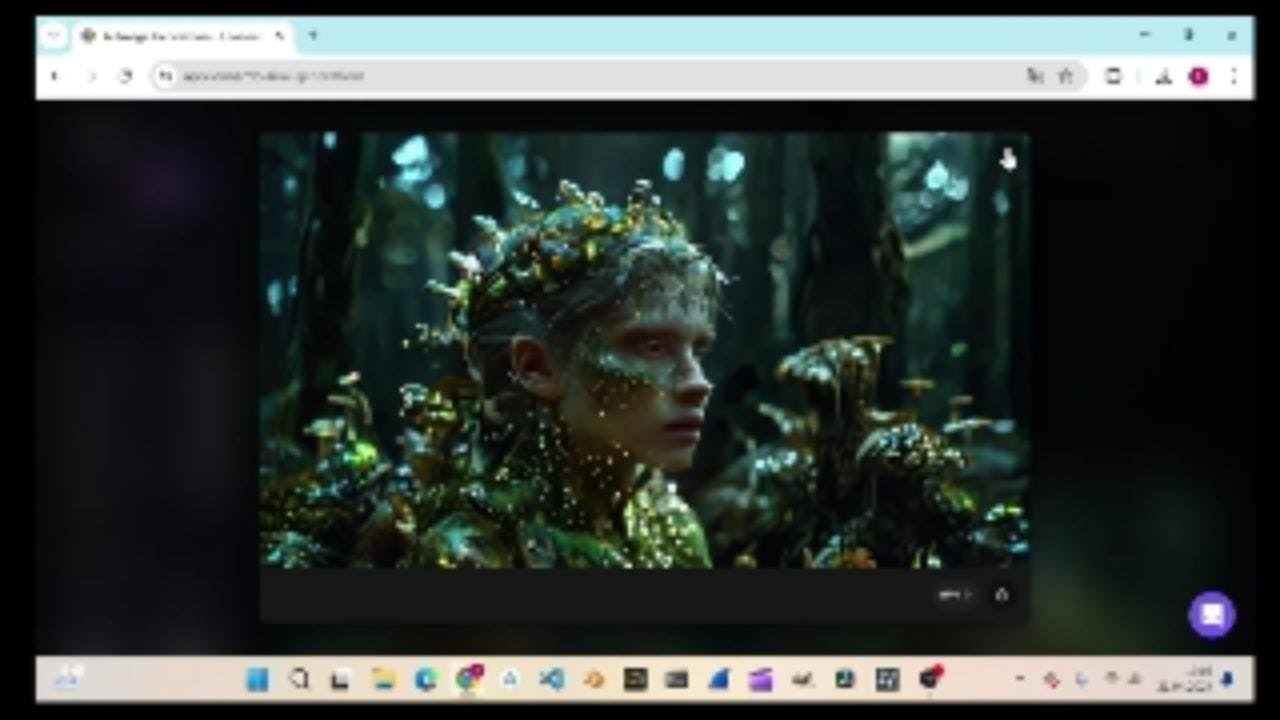Open the zoom percentage control below the image
This screenshot has width=1280, height=720.
point(954,595)
